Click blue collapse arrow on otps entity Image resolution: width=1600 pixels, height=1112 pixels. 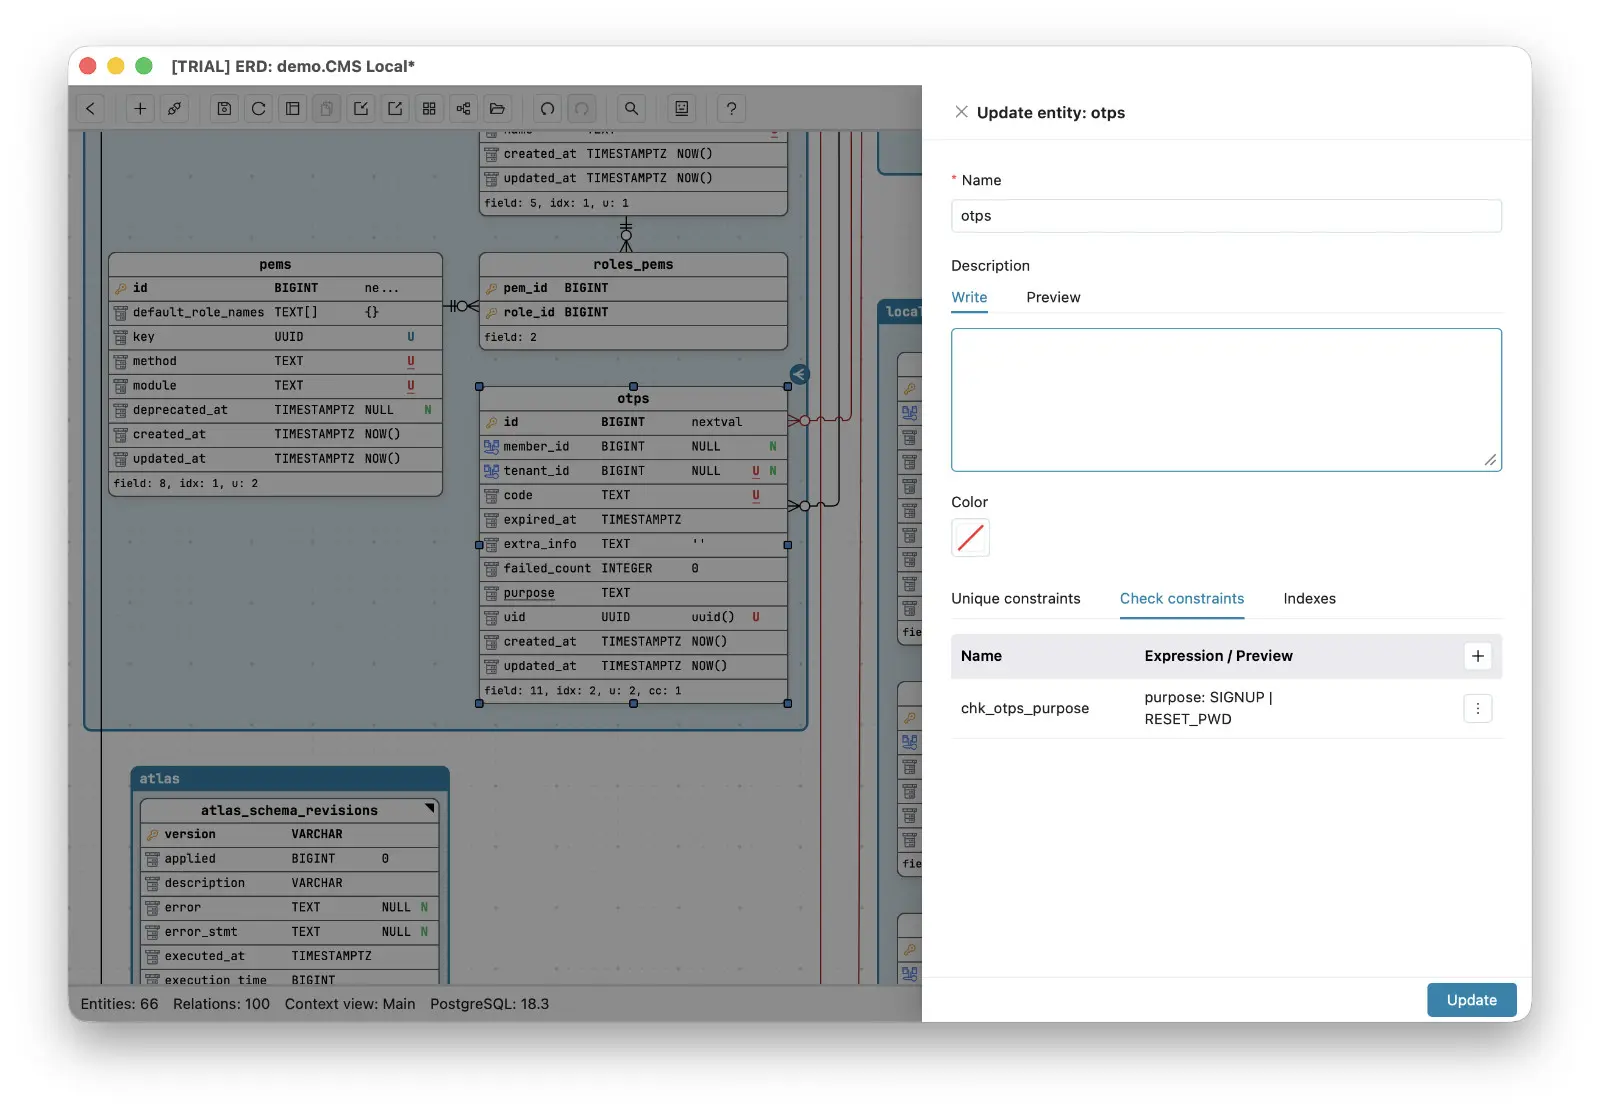point(799,374)
